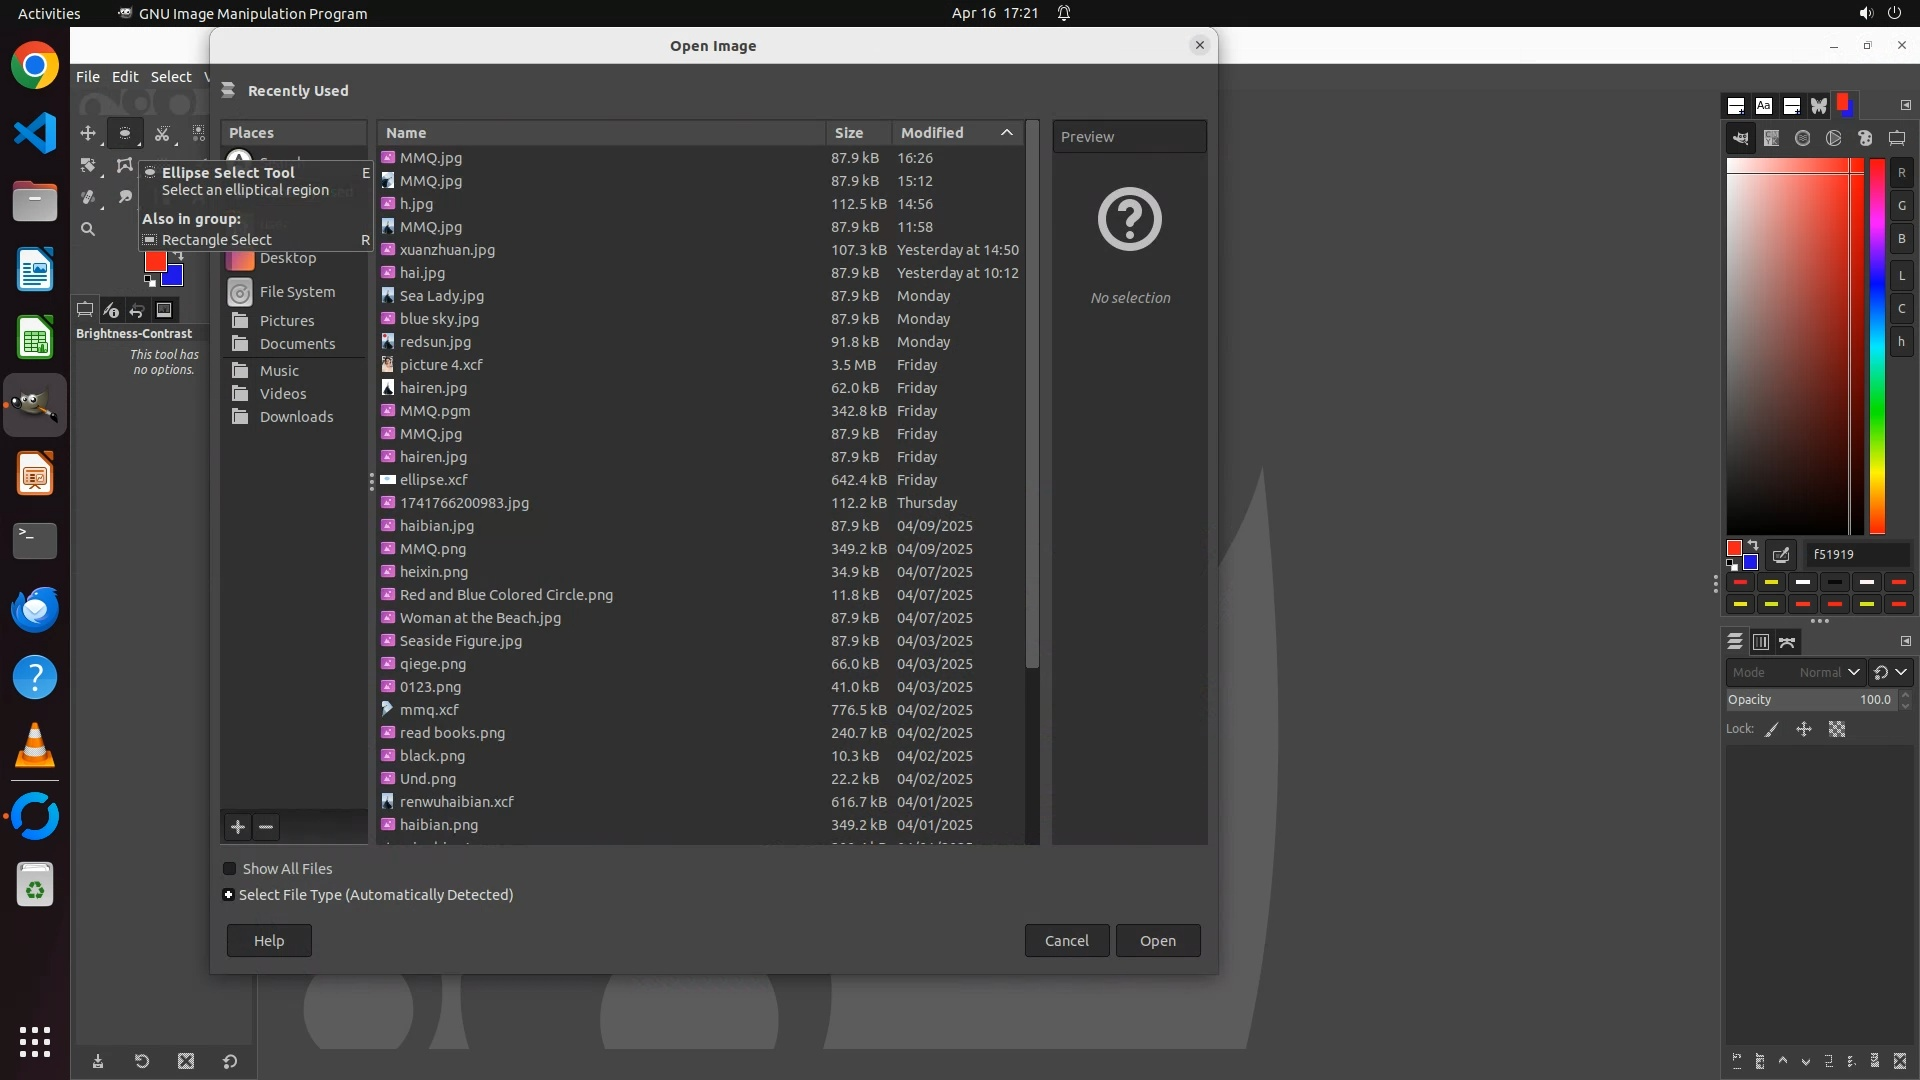Select the Scissors Select tool
Image resolution: width=1920 pixels, height=1080 pixels.
coord(162,133)
